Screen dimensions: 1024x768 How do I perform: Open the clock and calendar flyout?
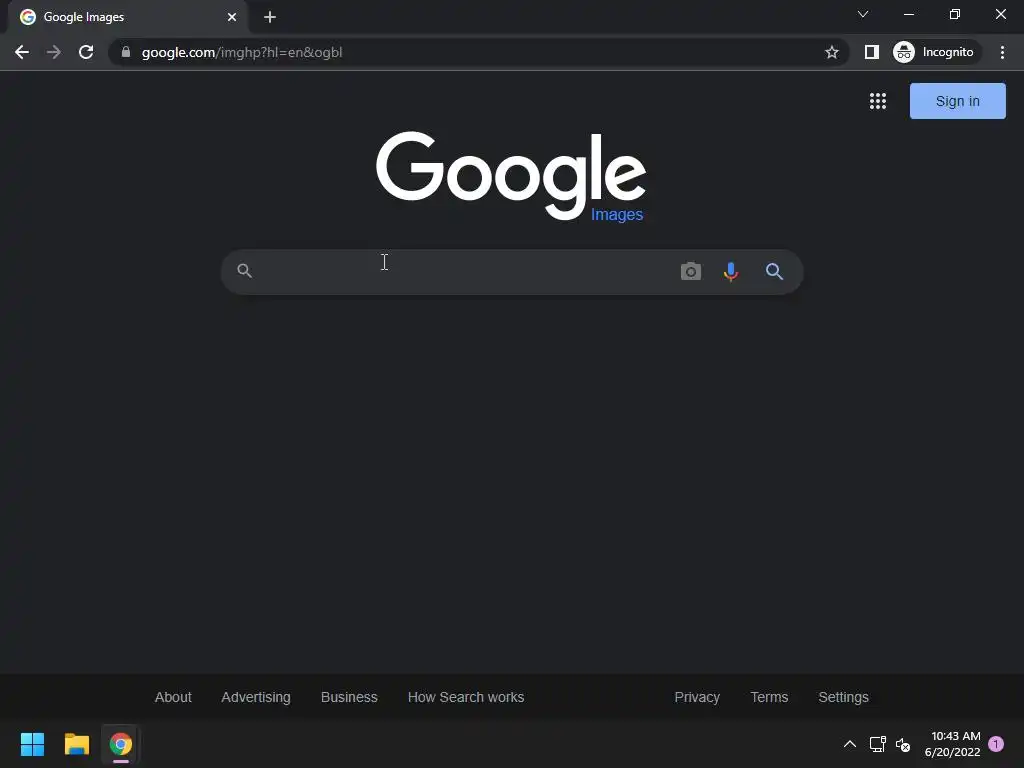point(952,744)
